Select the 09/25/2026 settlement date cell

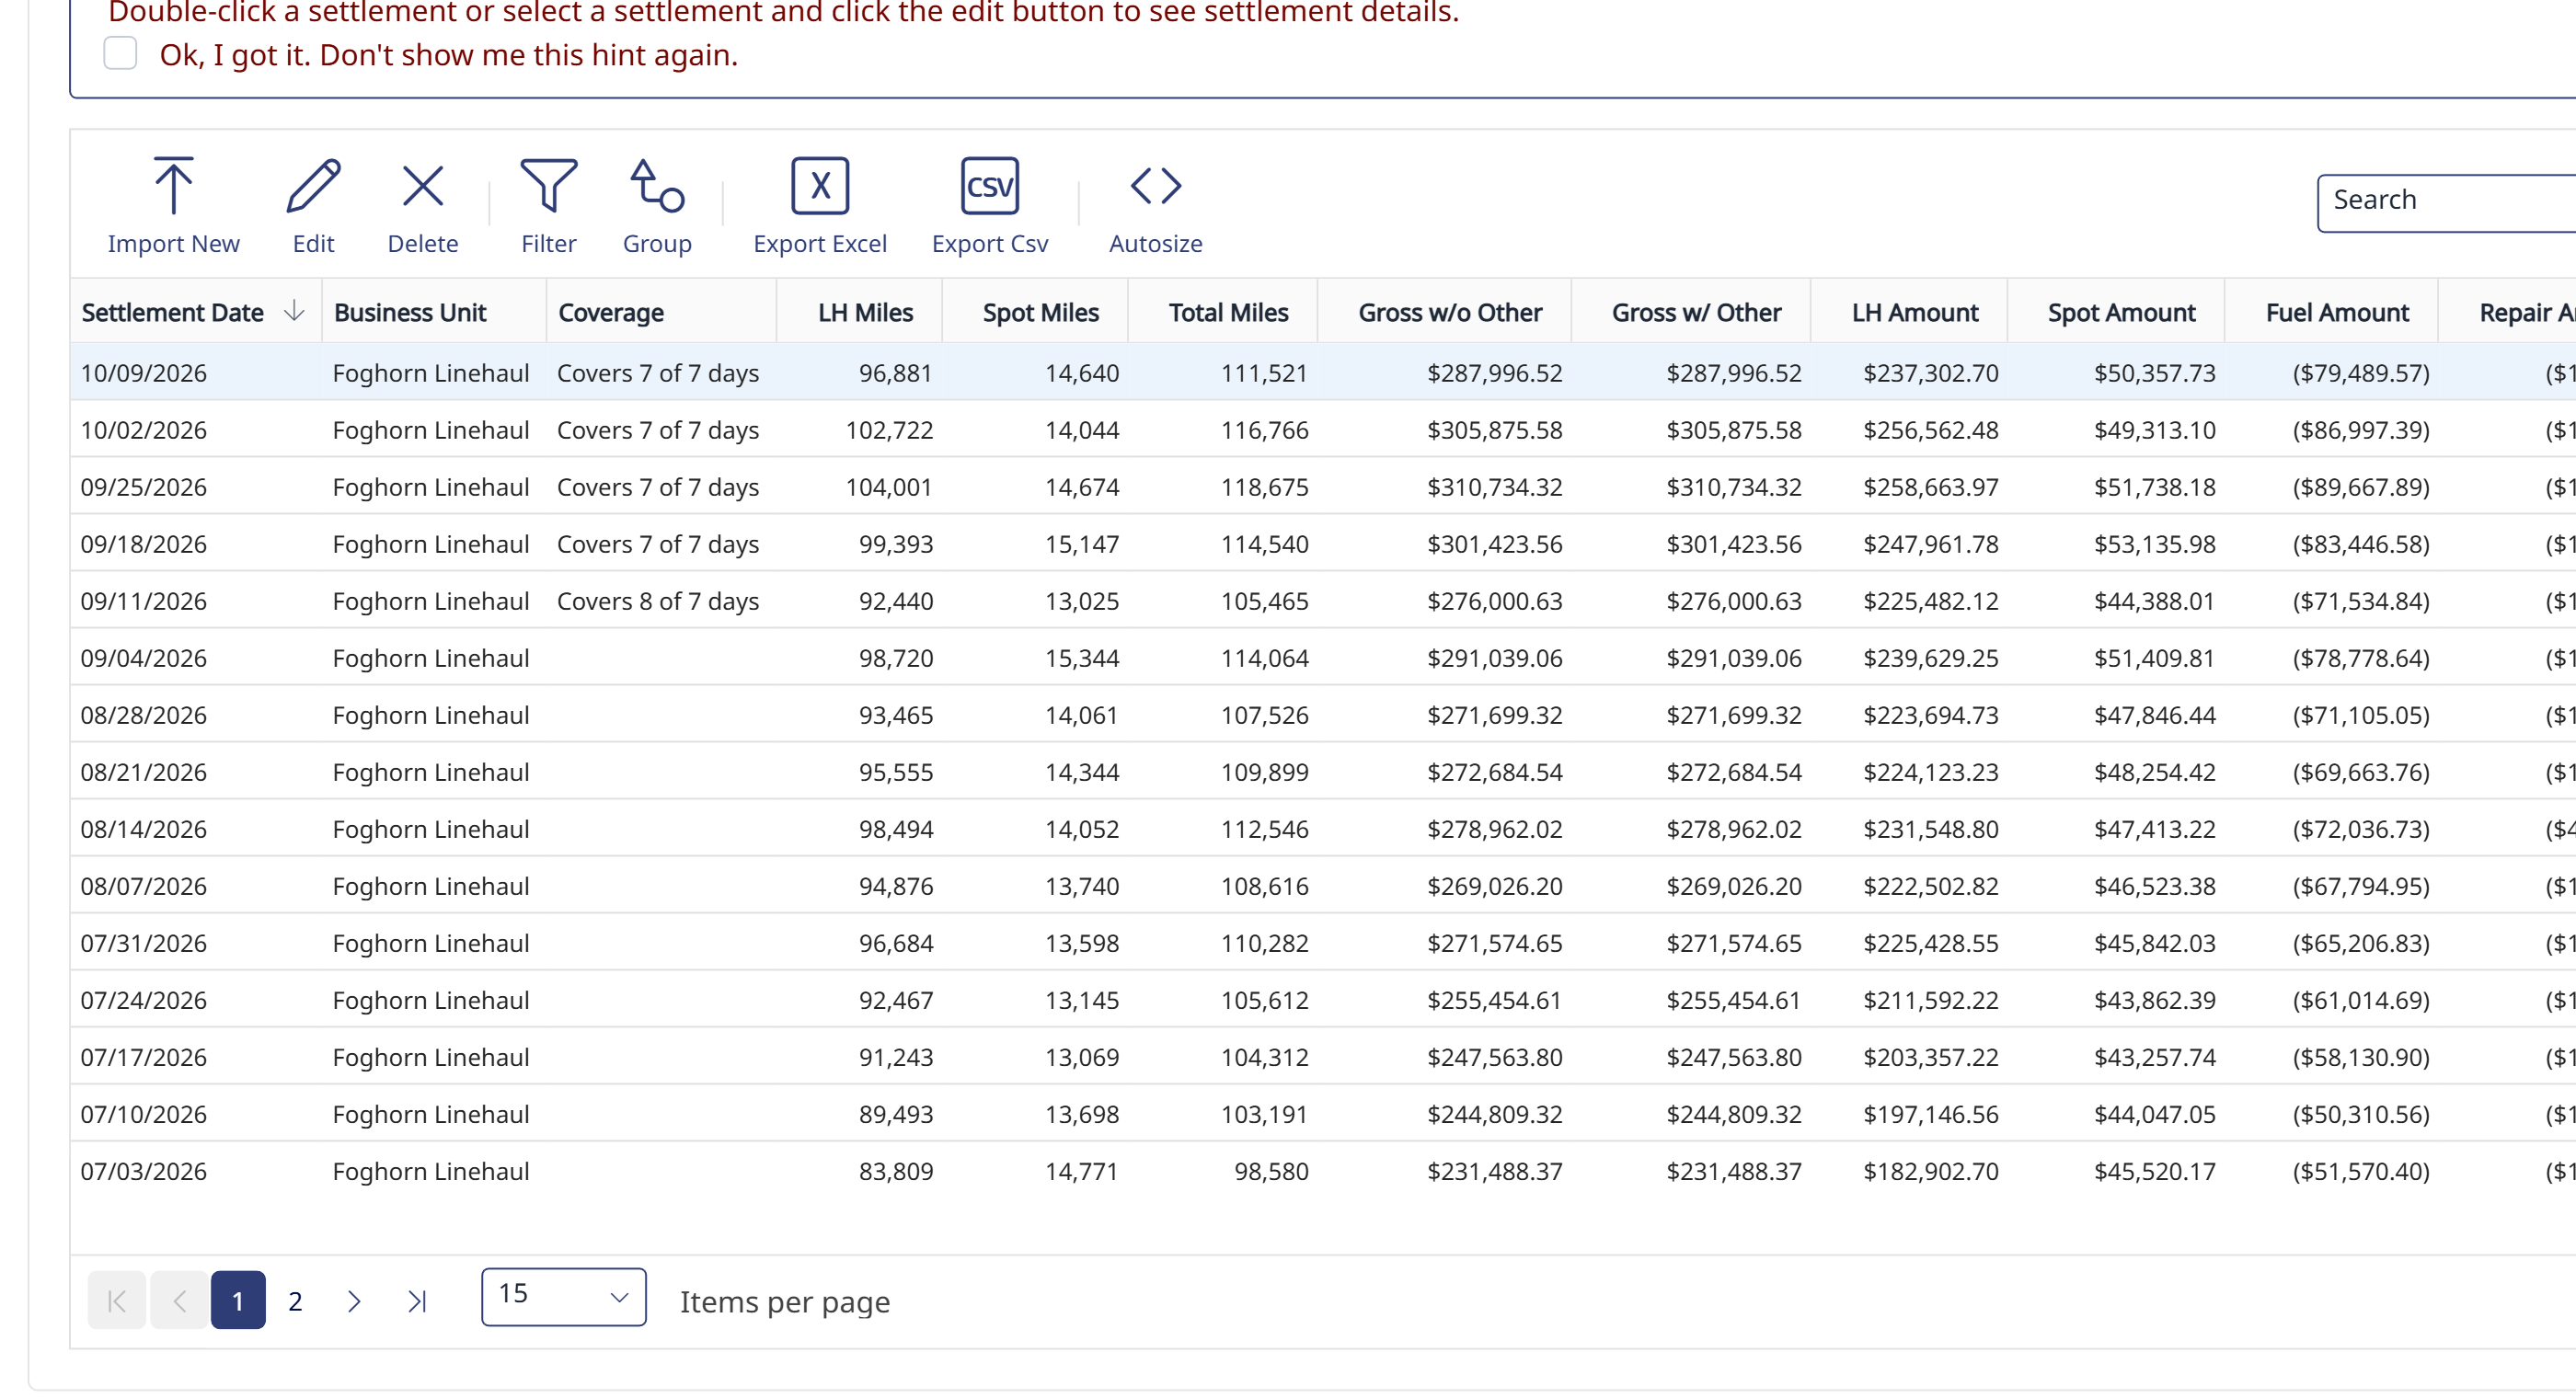143,487
